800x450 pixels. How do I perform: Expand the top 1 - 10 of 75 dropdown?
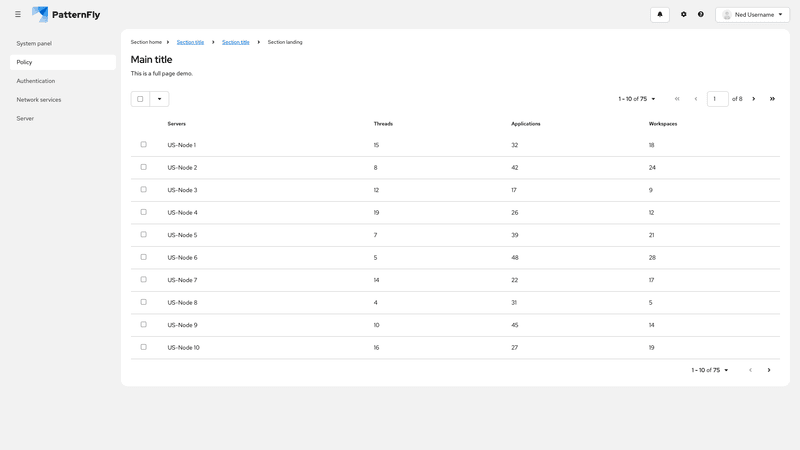[x=637, y=99]
